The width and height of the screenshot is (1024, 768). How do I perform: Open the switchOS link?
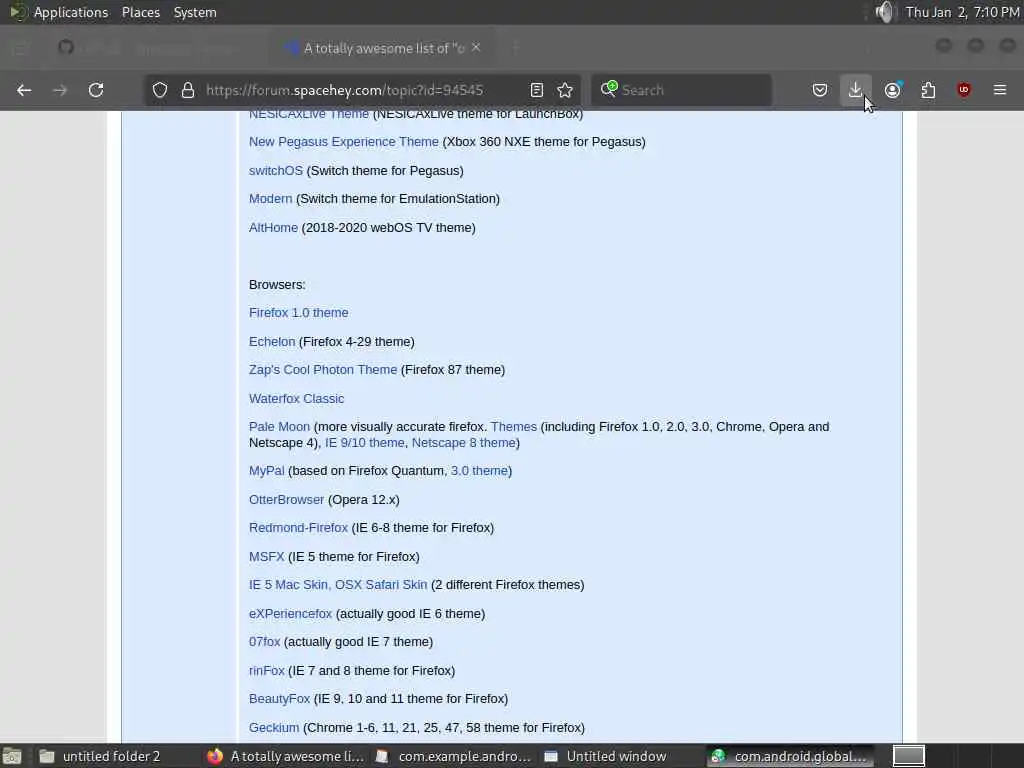point(276,170)
